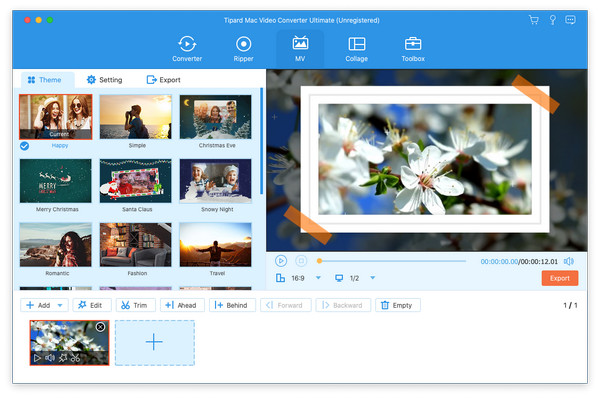This screenshot has height=398, width=600.
Task: Apply the Travel theme
Action: tap(215, 245)
